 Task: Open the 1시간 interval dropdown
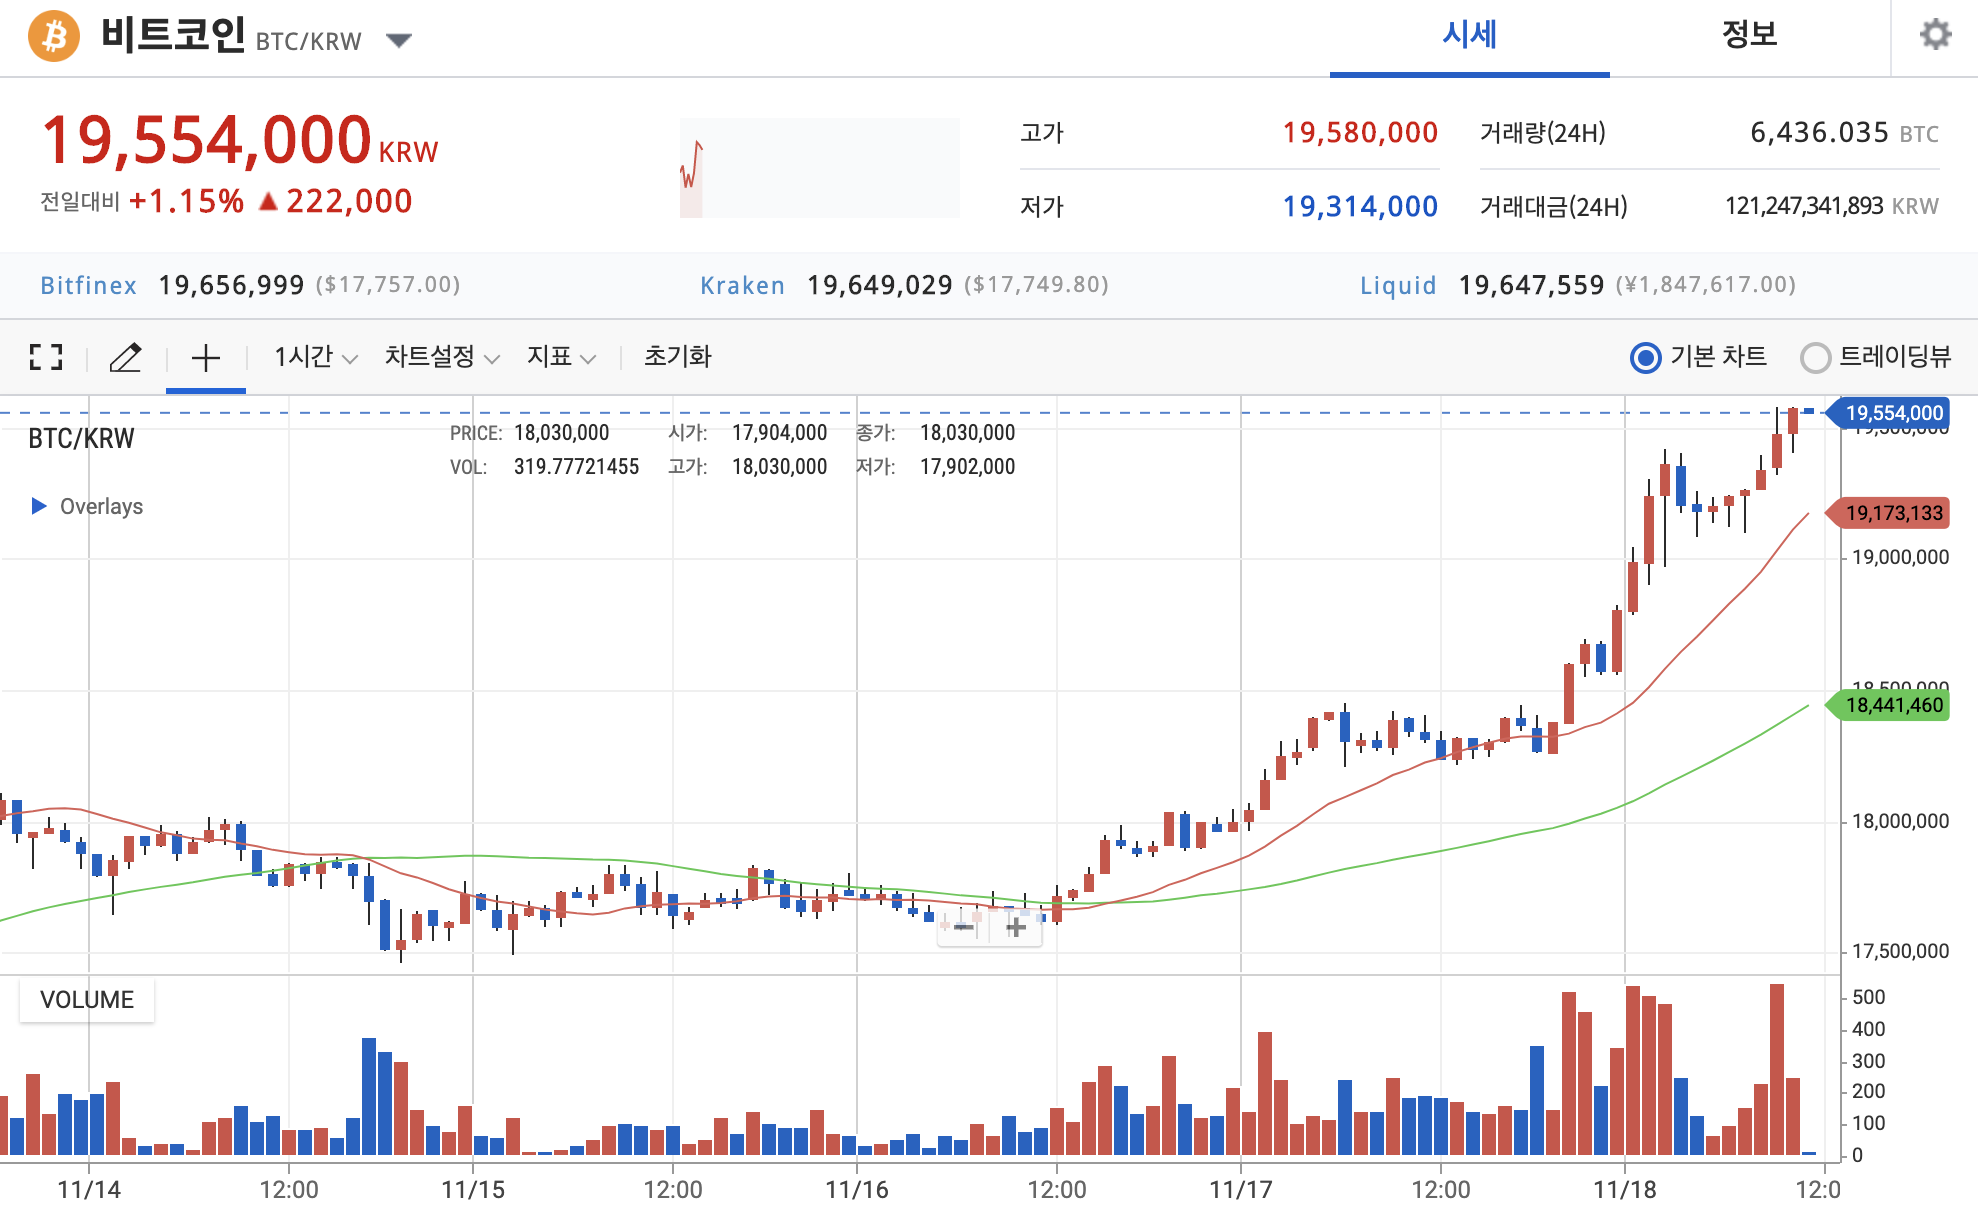315,357
